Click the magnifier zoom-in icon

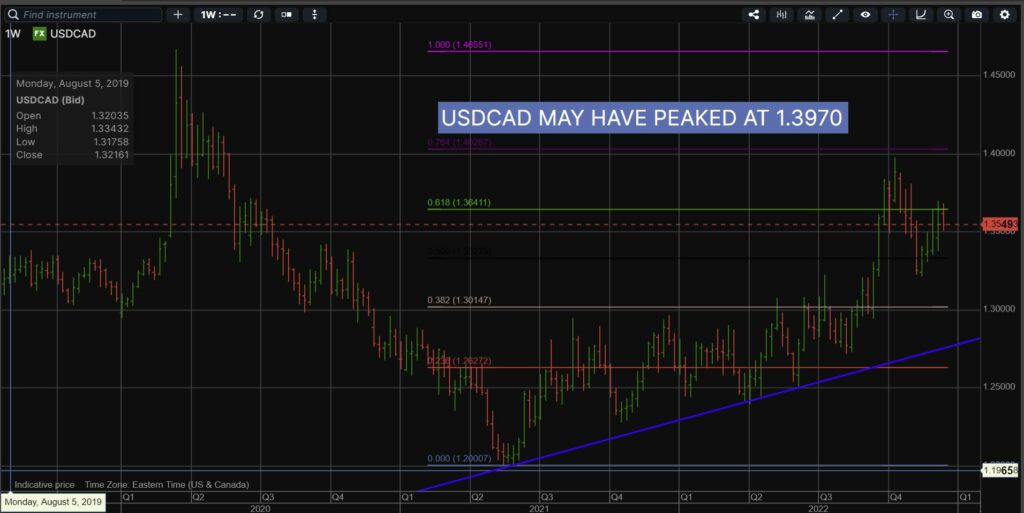[949, 15]
